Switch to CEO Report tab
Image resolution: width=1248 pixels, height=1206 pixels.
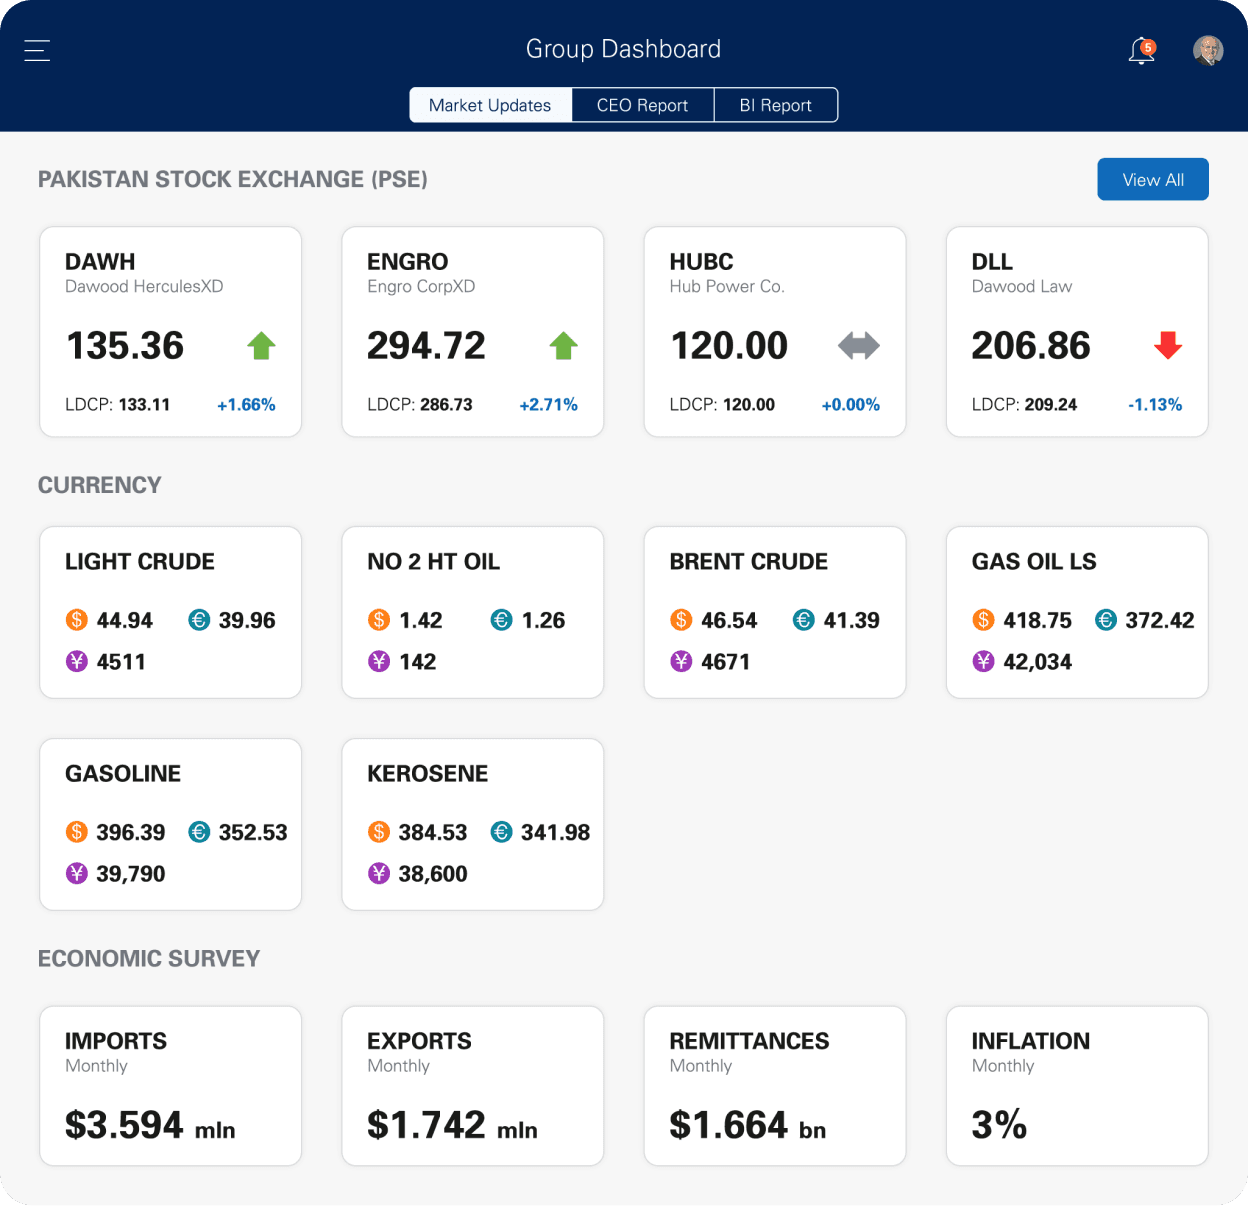[642, 105]
